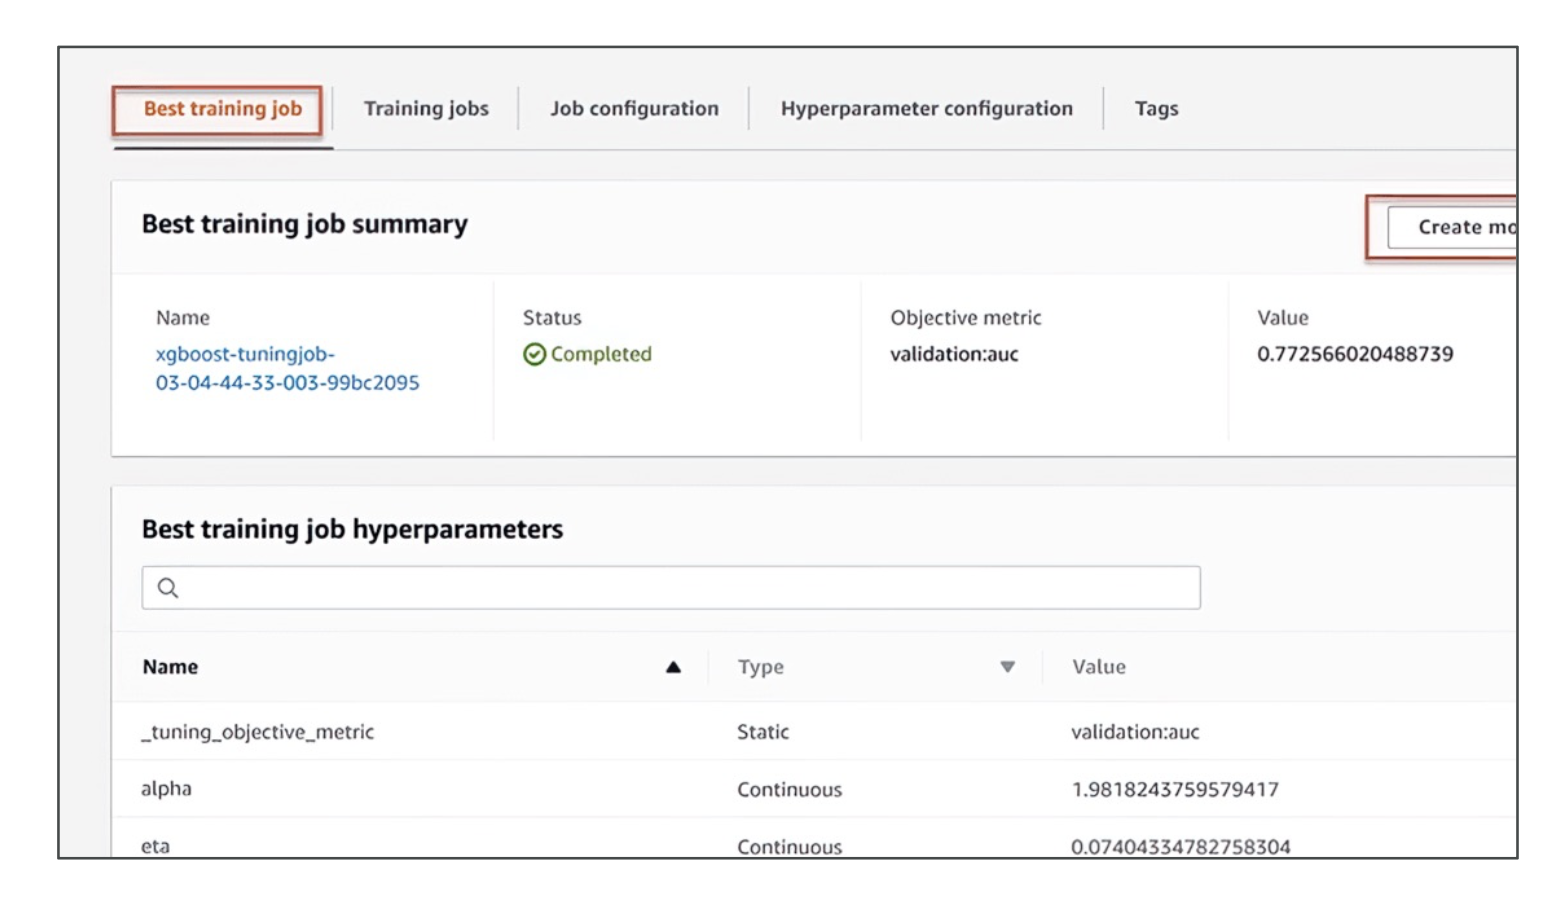Click the alpha value 1.9818243759579417
This screenshot has height=904, width=1568.
click(x=1174, y=789)
